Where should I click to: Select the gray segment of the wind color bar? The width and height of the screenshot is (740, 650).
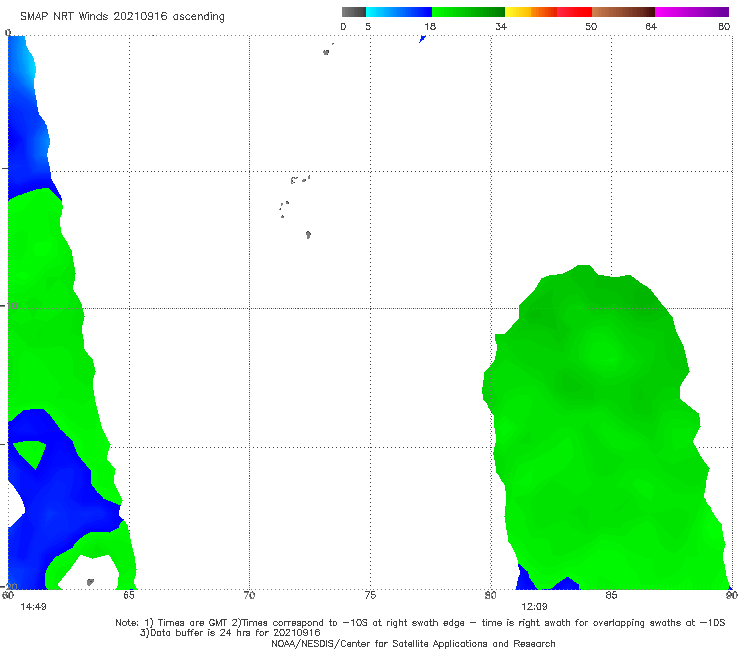coord(354,12)
